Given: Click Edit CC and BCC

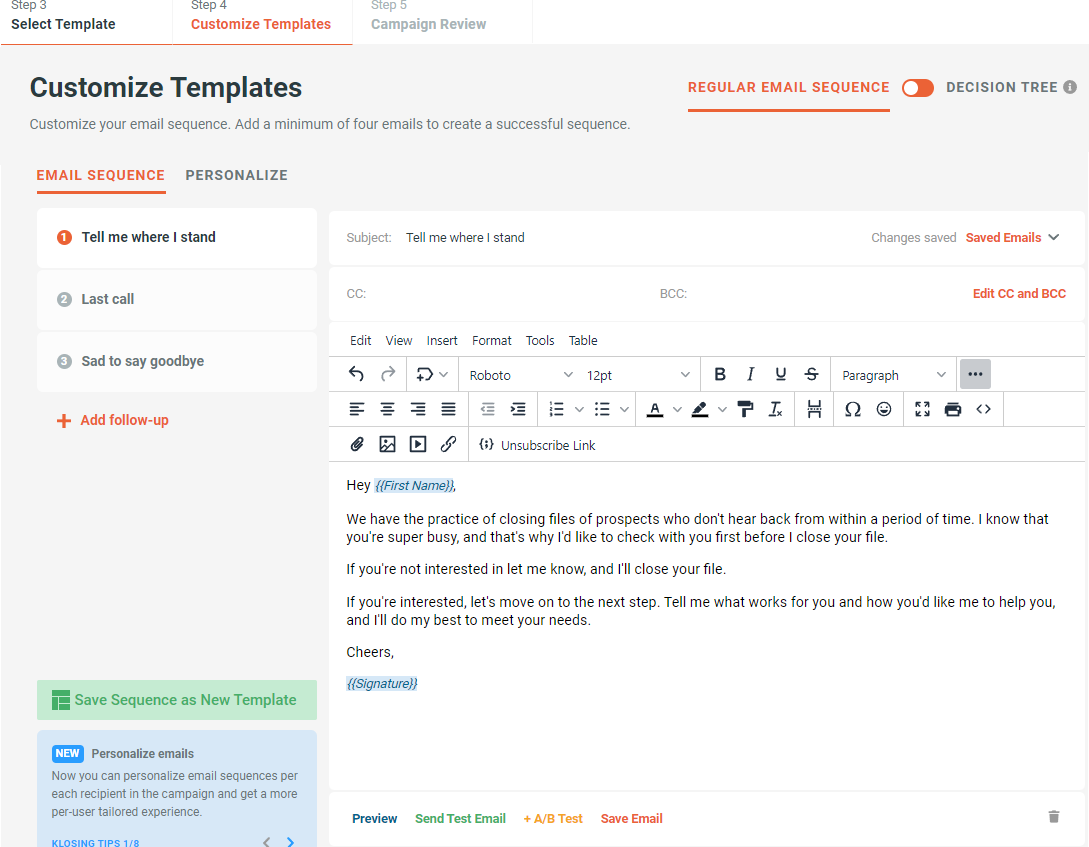Looking at the screenshot, I should coord(1019,294).
